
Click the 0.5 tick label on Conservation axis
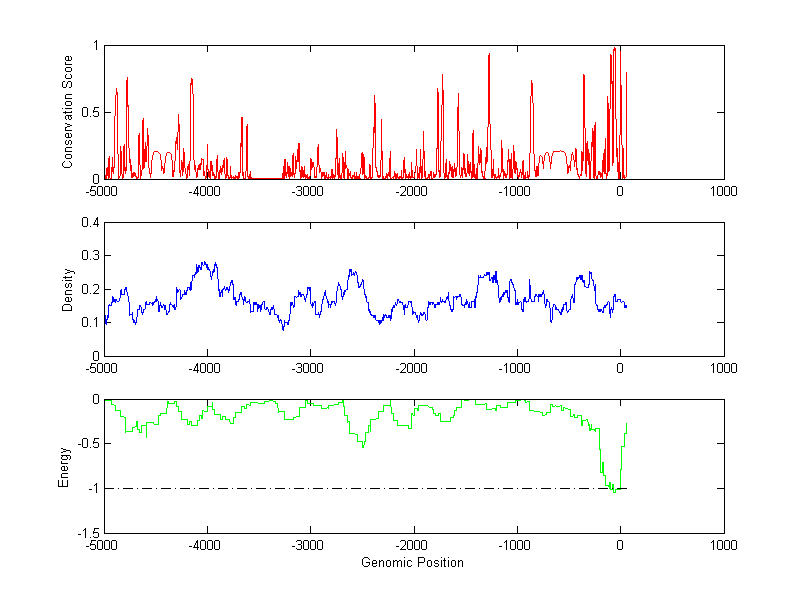(x=89, y=112)
